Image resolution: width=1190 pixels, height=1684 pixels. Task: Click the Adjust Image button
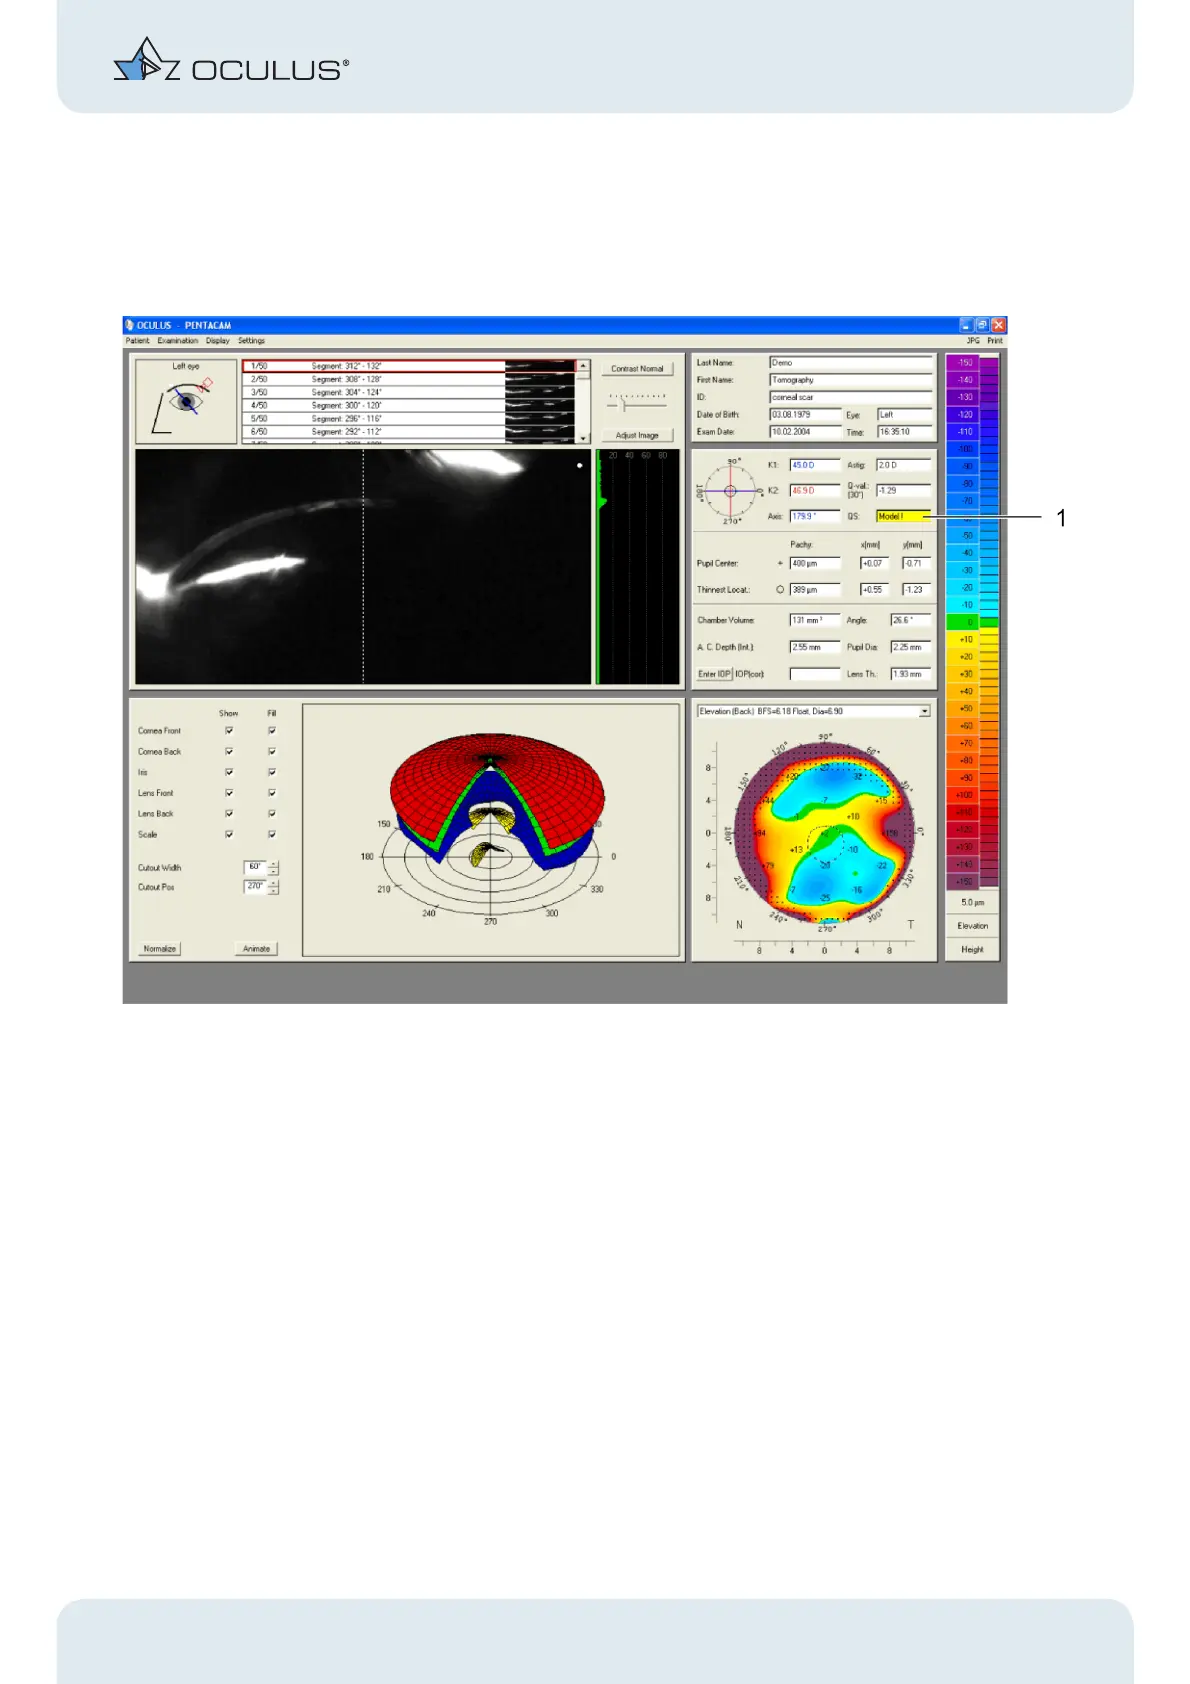point(637,435)
